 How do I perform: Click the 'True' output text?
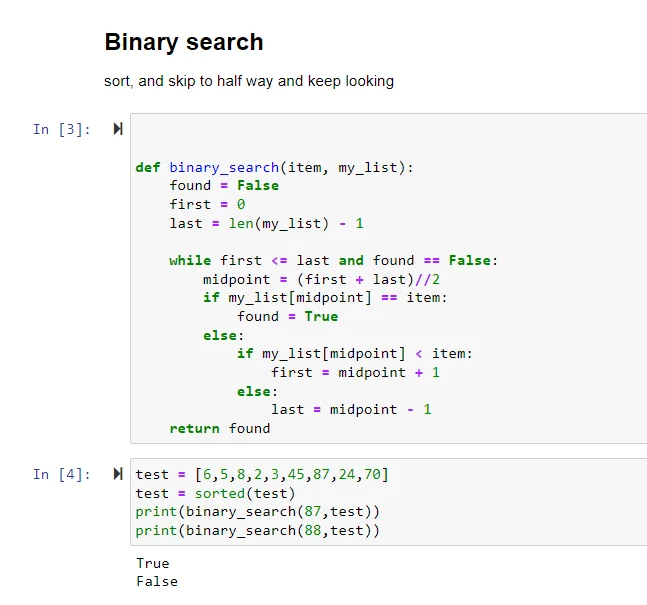[153, 563]
